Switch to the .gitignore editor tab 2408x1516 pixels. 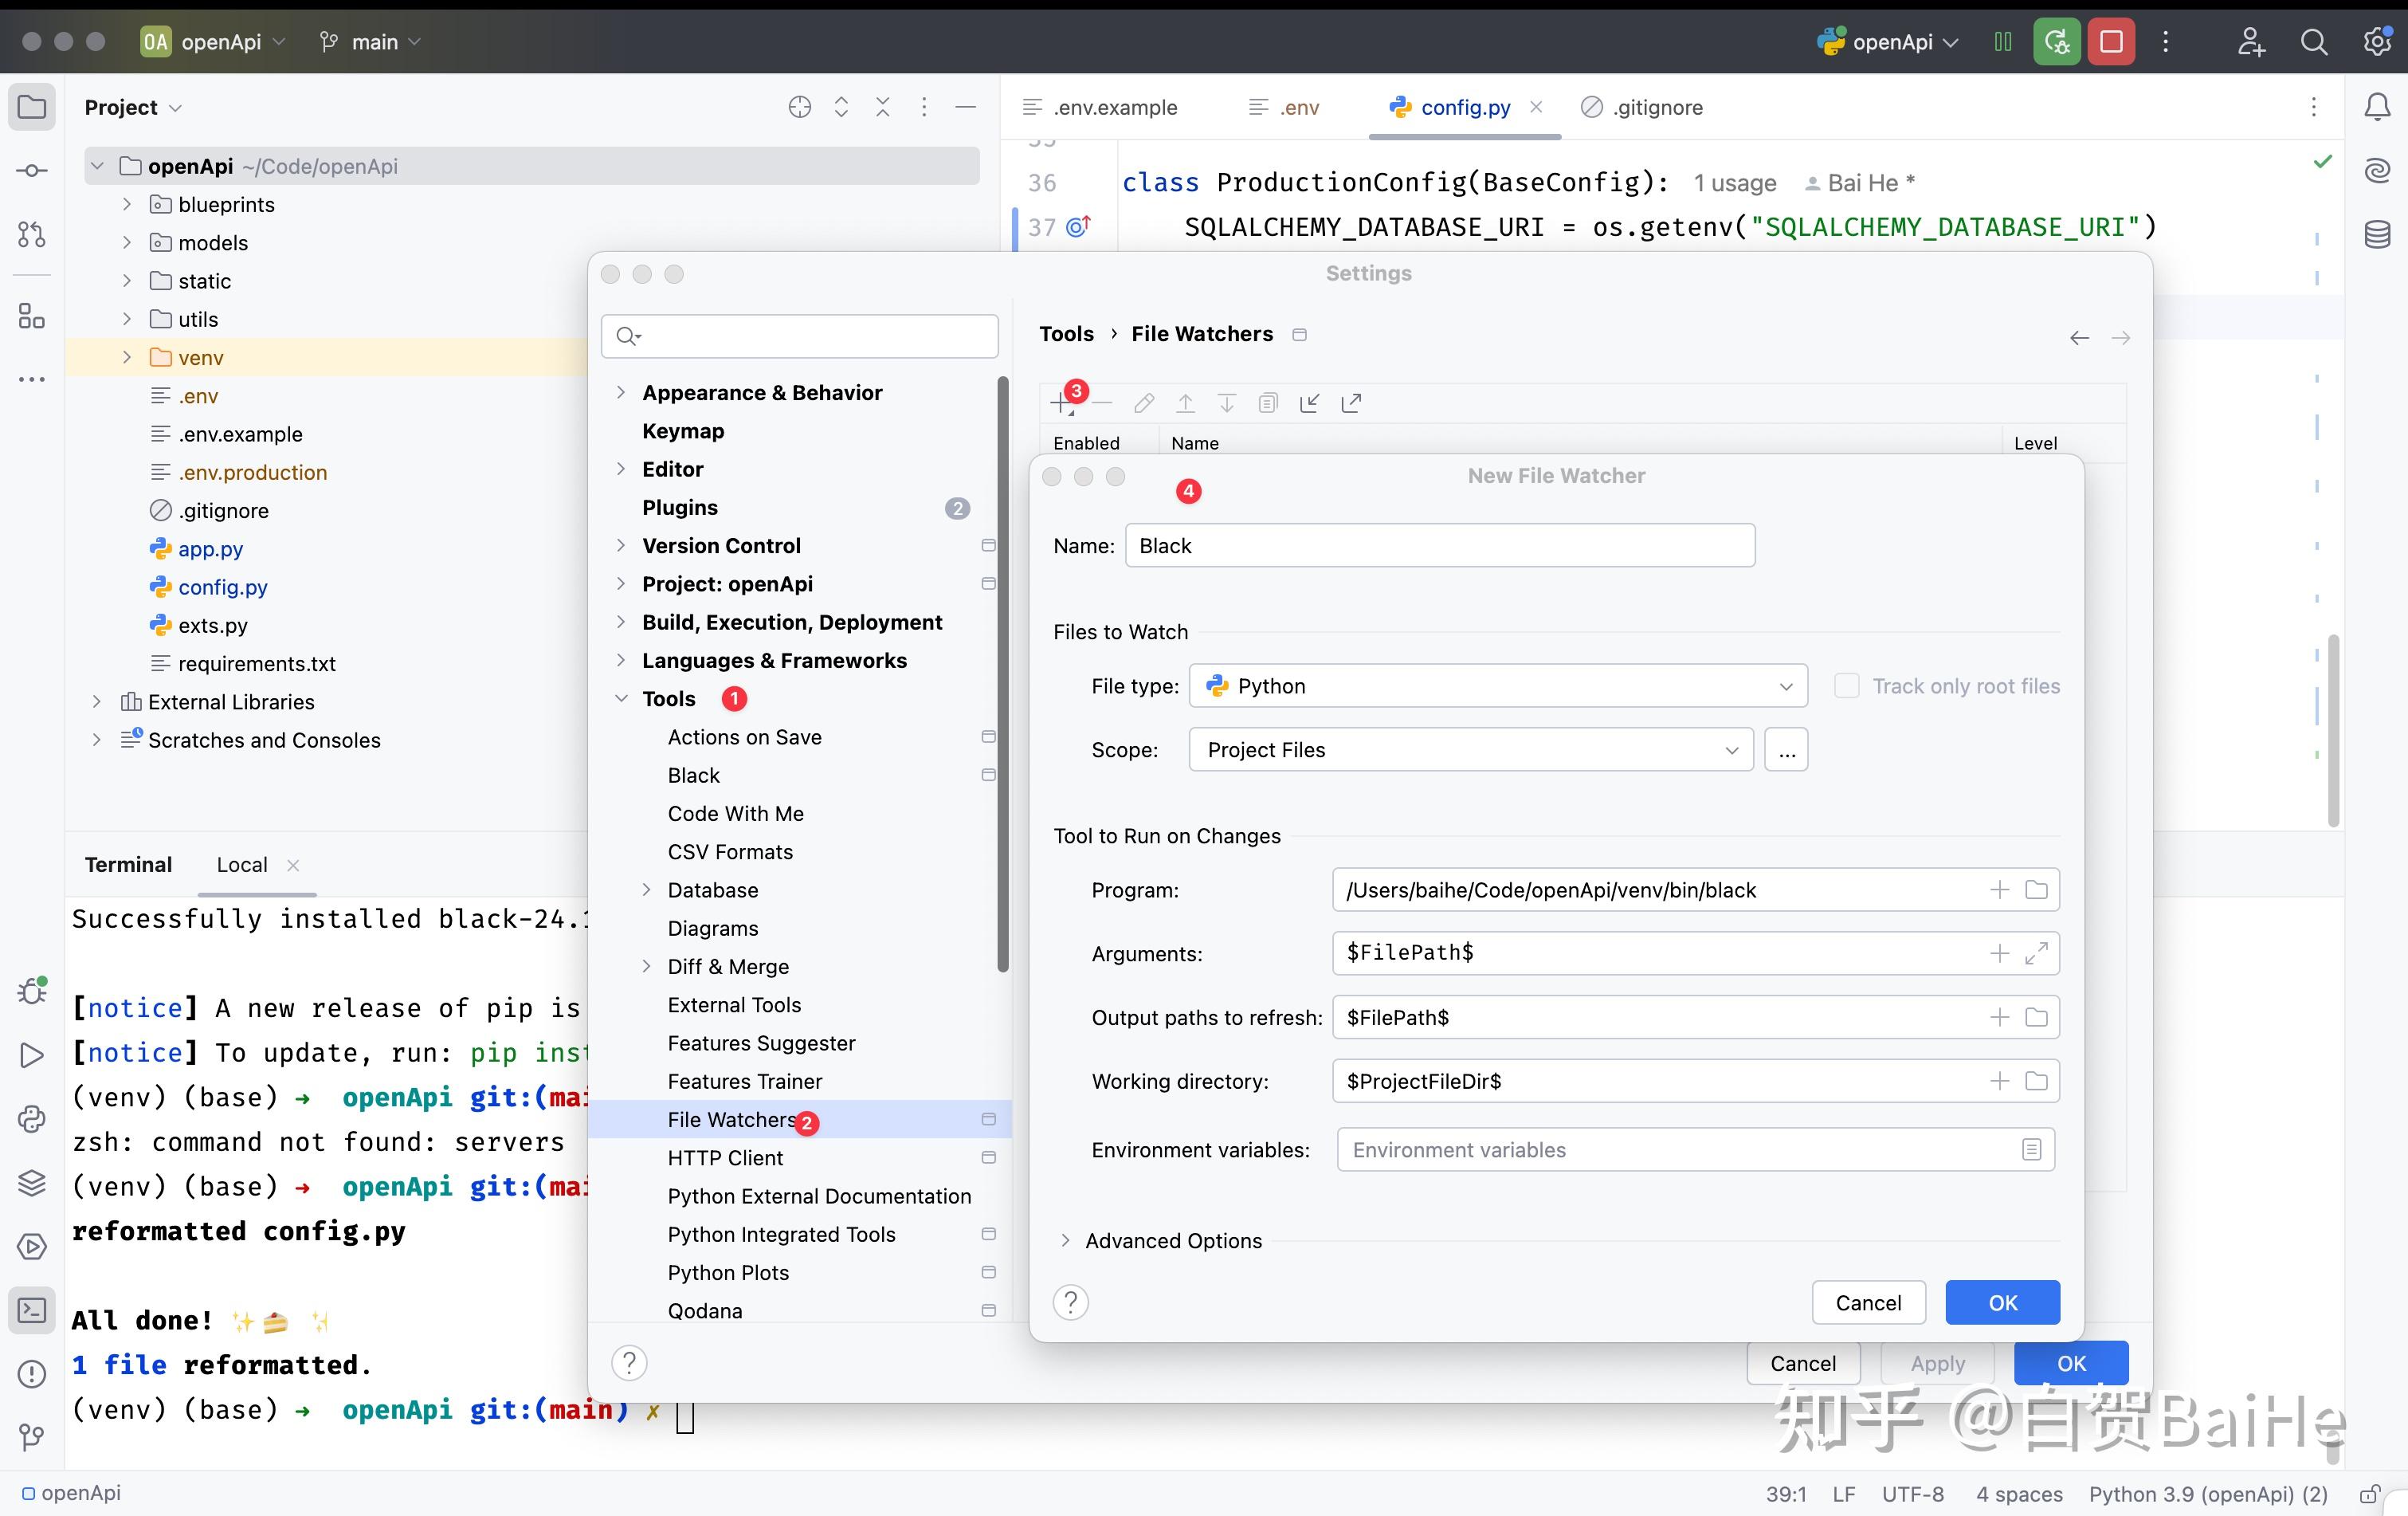point(1655,107)
